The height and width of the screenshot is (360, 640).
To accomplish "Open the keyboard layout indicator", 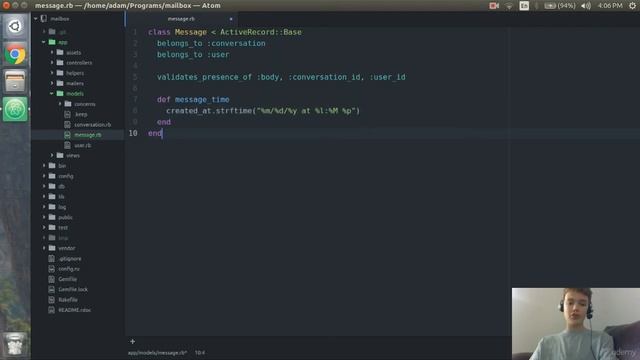I will pyautogui.click(x=524, y=6).
